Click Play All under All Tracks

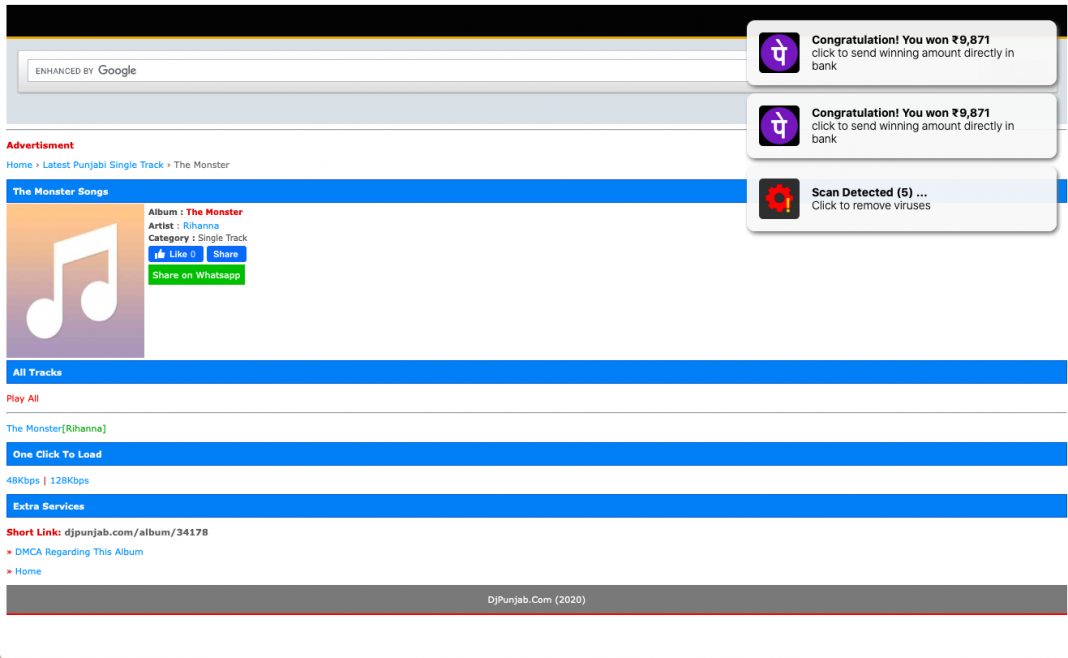point(23,399)
